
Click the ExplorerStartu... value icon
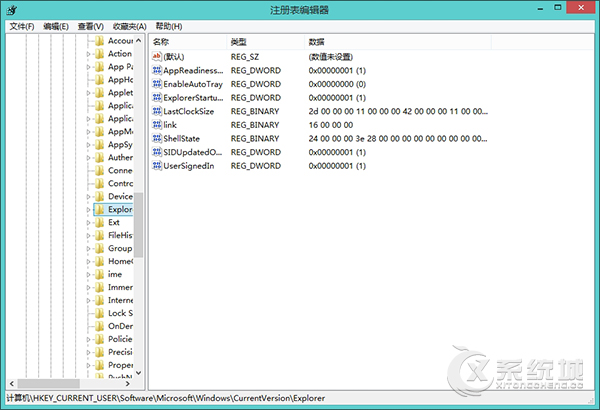157,98
